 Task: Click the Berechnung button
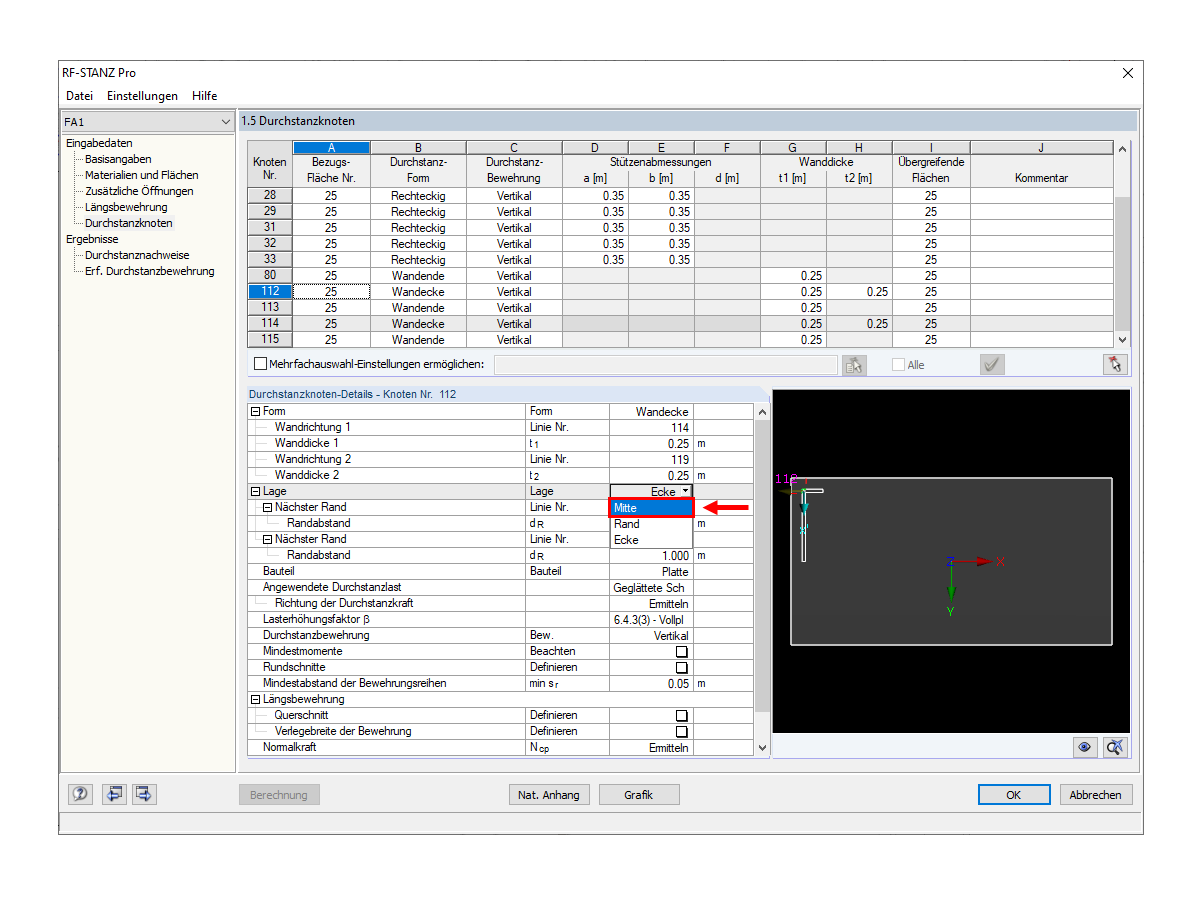pyautogui.click(x=279, y=795)
